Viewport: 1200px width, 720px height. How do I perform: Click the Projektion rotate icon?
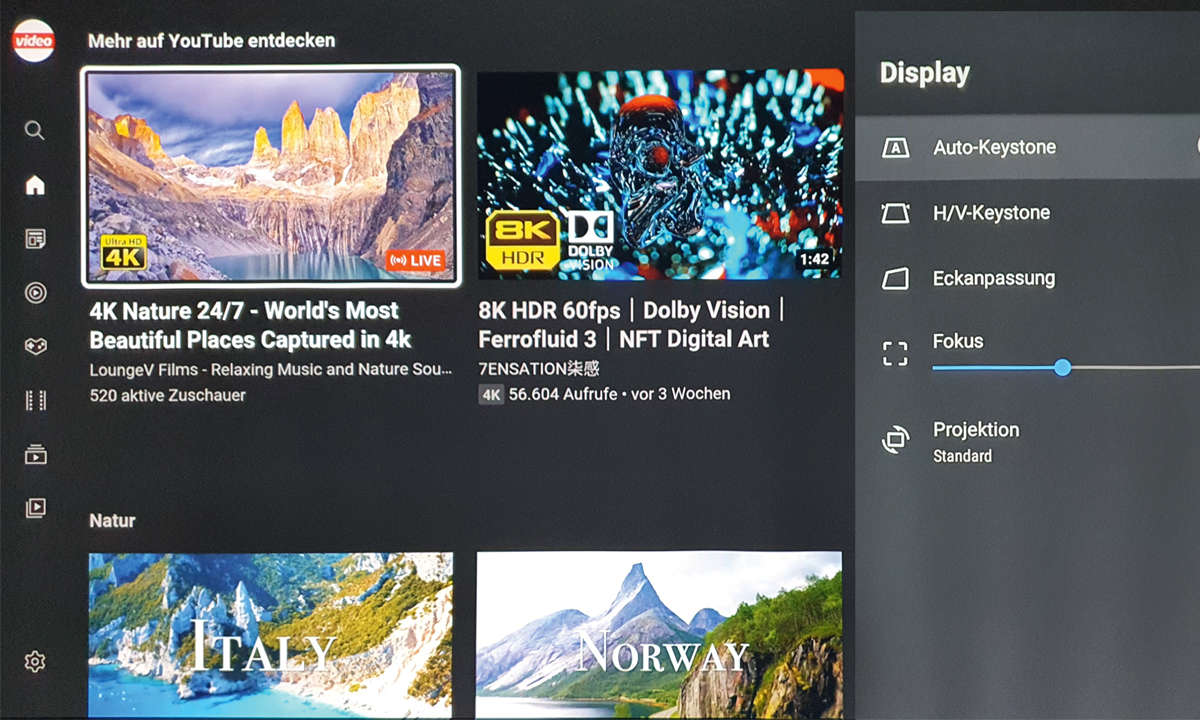pyautogui.click(x=895, y=440)
